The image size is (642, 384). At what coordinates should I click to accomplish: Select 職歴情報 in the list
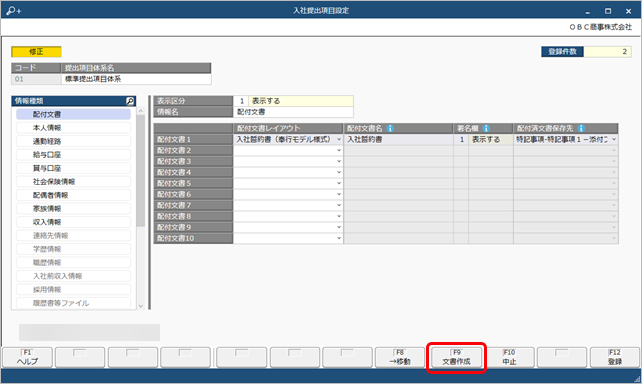73,263
